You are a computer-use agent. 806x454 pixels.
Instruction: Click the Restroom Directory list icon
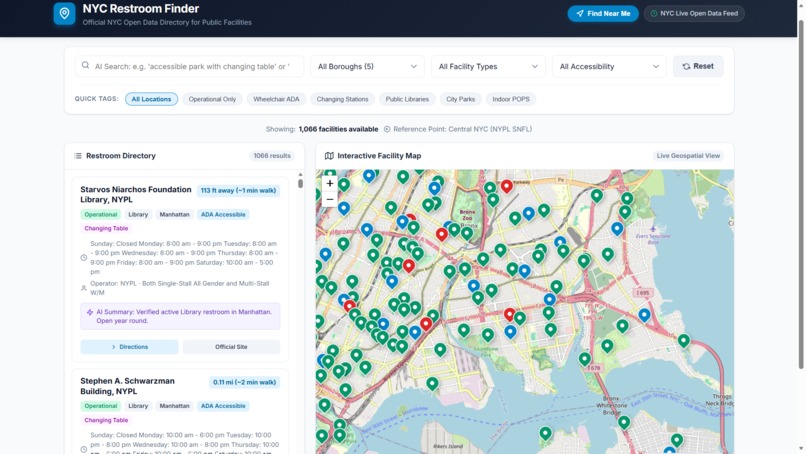point(78,156)
